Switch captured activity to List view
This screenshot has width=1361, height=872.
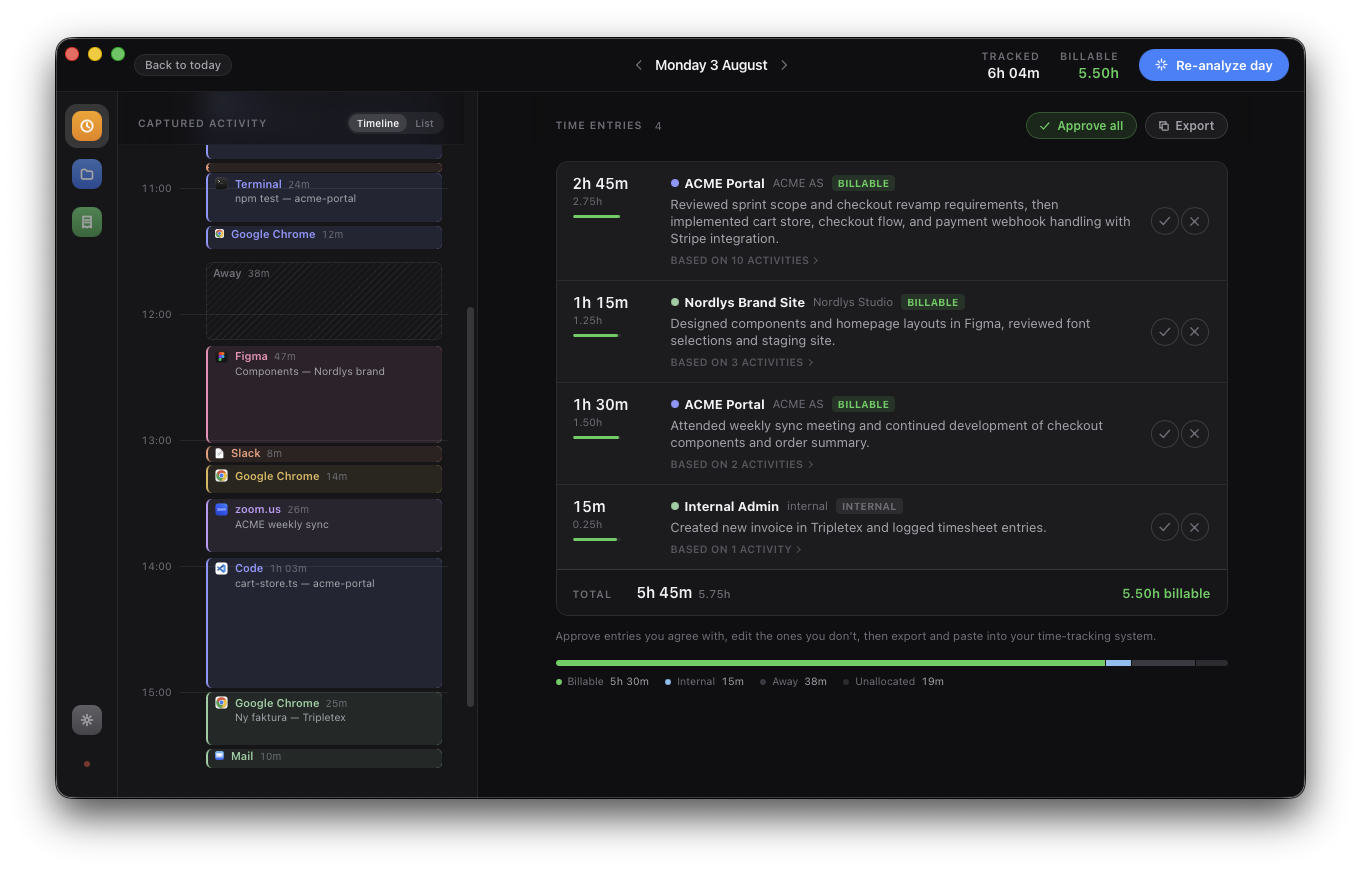click(424, 123)
